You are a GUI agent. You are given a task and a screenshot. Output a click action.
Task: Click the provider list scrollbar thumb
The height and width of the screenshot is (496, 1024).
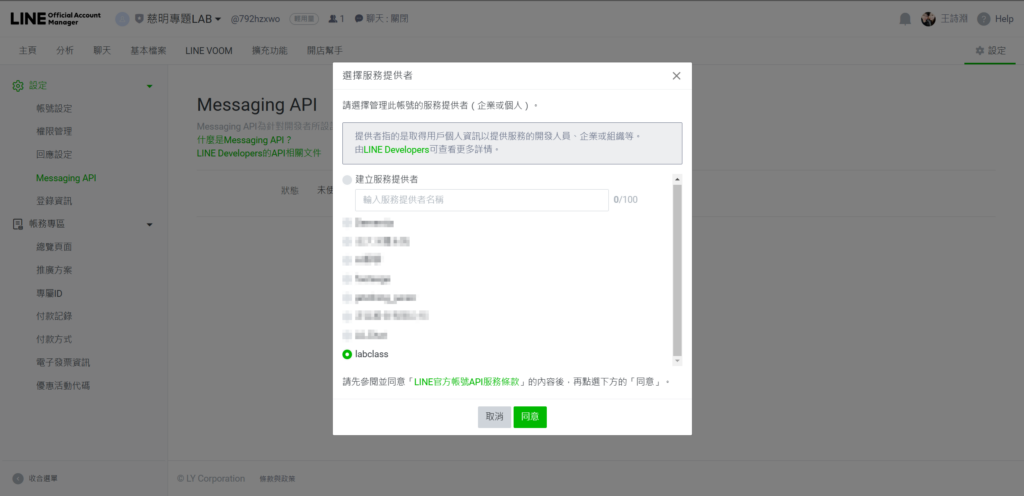click(x=677, y=270)
